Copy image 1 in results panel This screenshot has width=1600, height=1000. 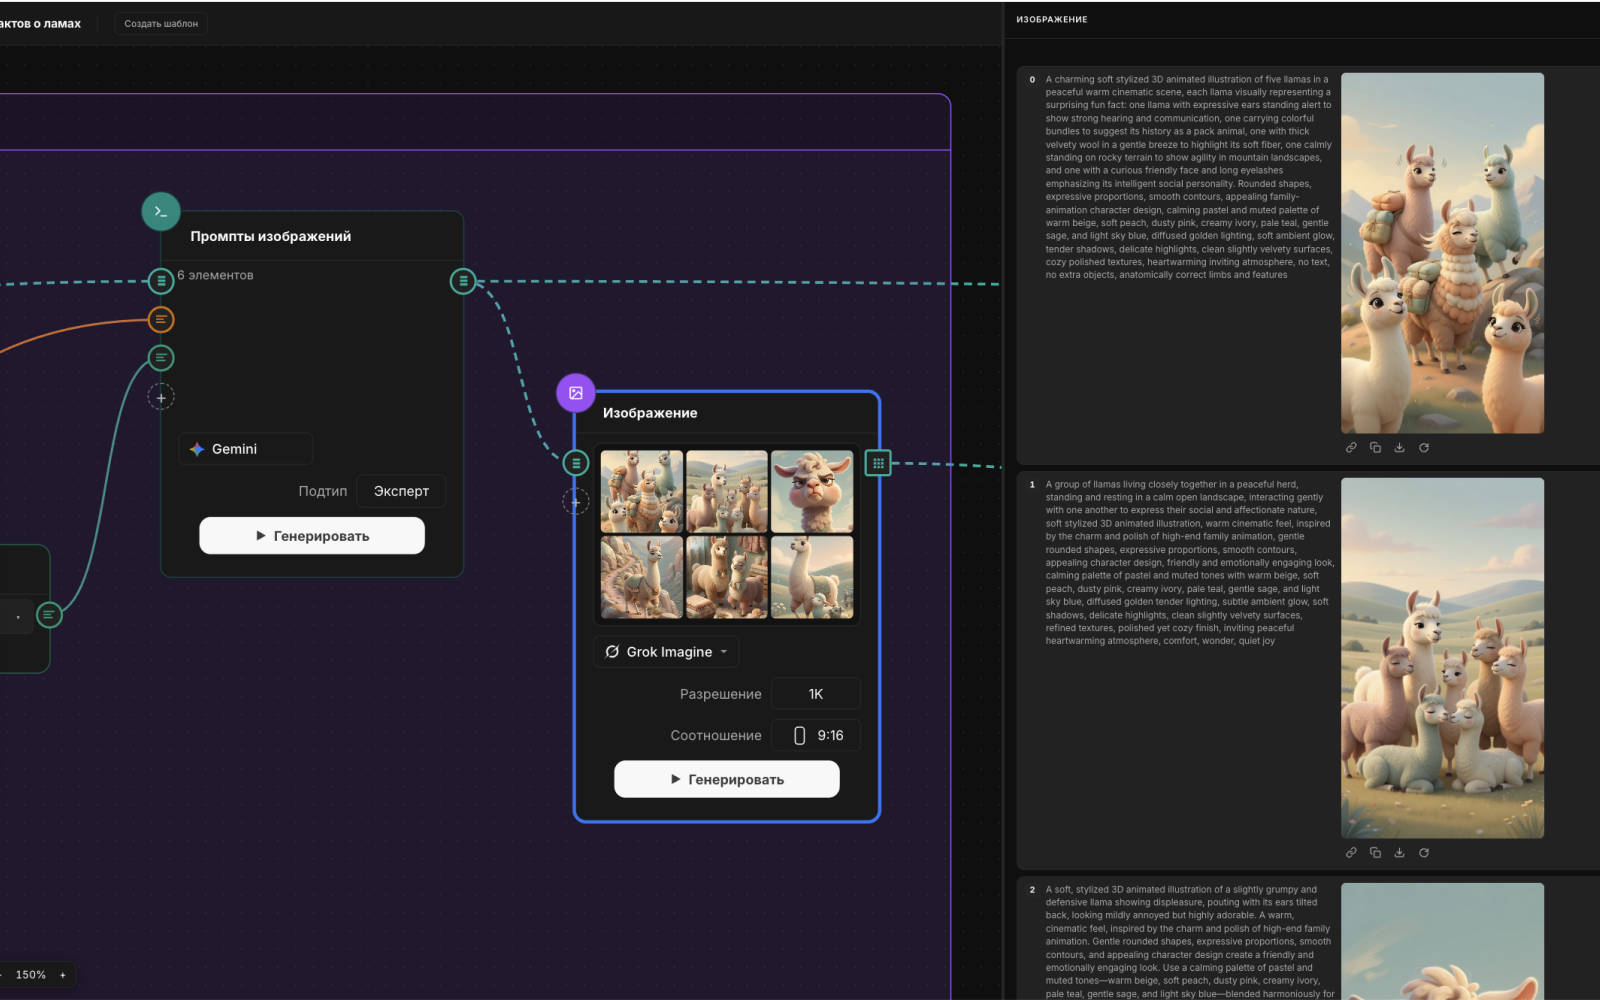tap(1375, 853)
